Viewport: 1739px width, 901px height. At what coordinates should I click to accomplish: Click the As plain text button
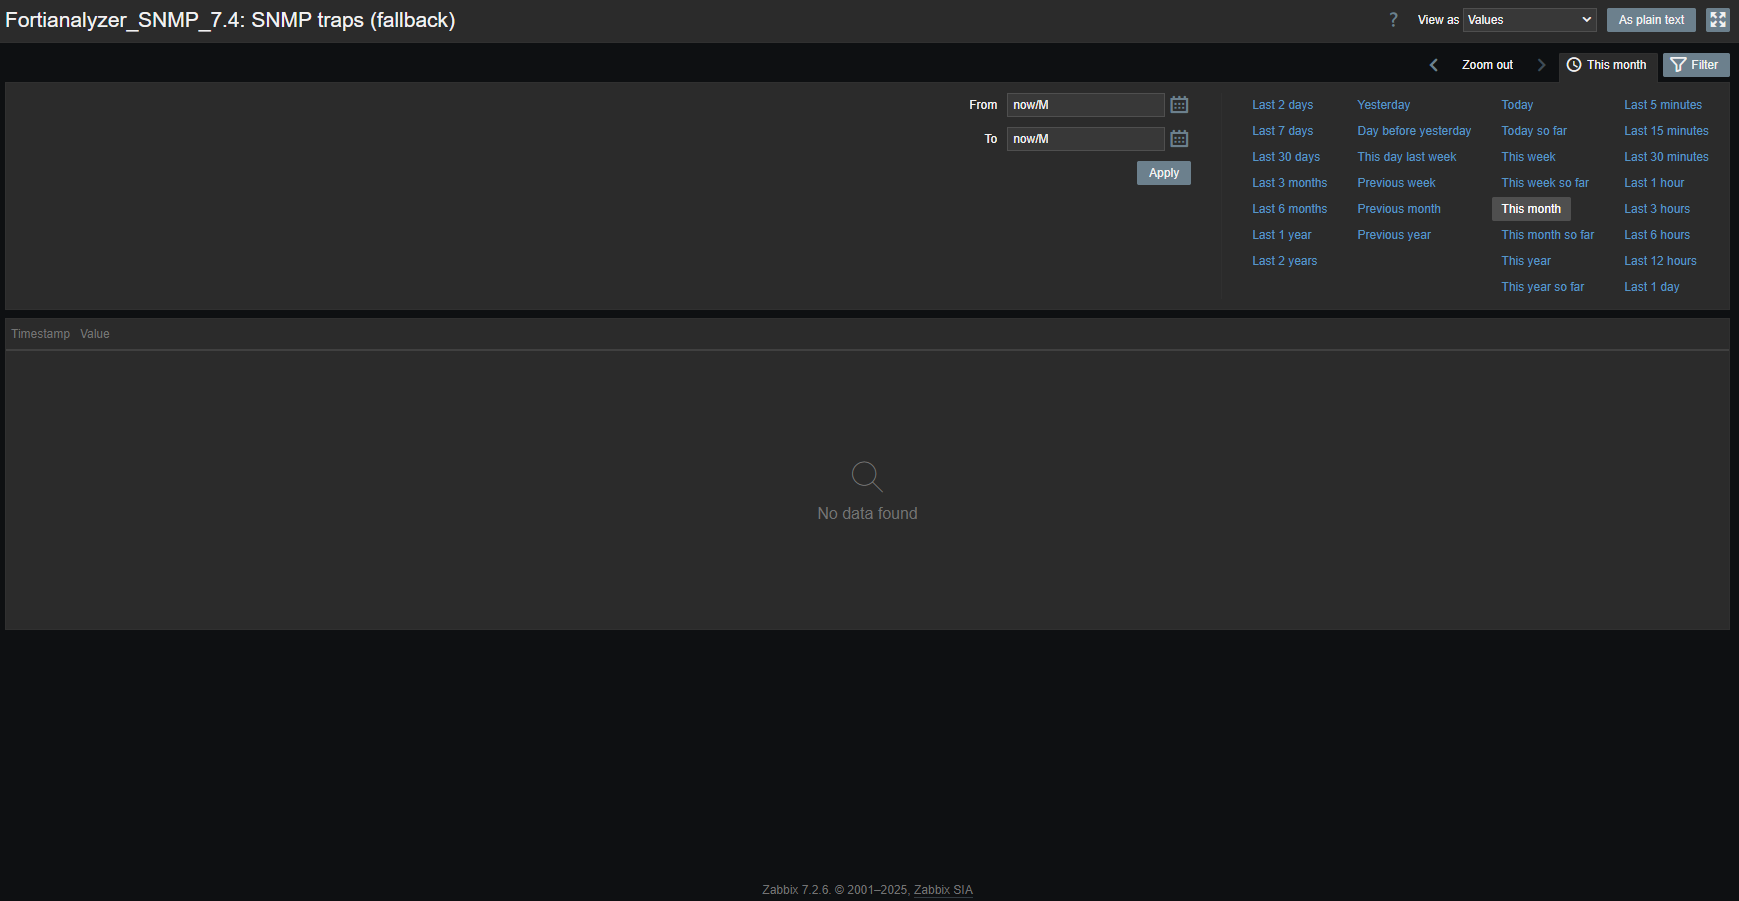point(1651,20)
